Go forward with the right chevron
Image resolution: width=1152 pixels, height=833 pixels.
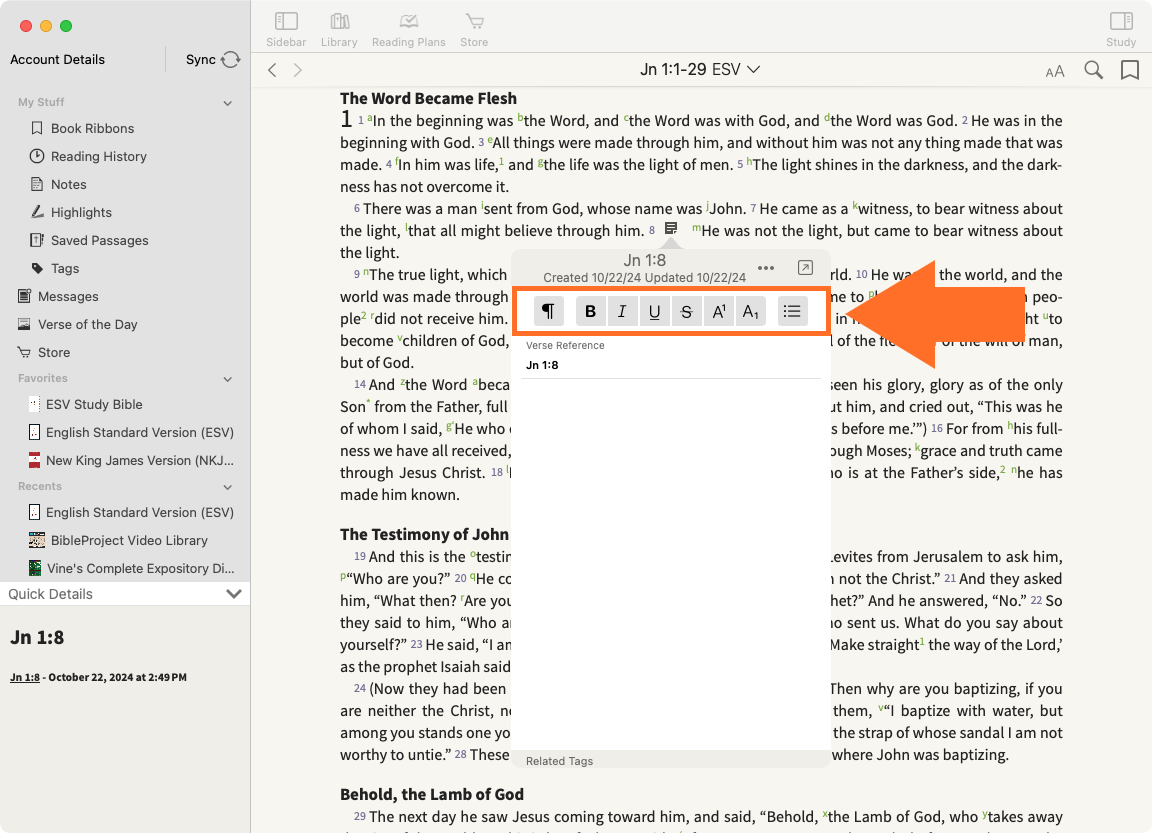click(x=298, y=70)
